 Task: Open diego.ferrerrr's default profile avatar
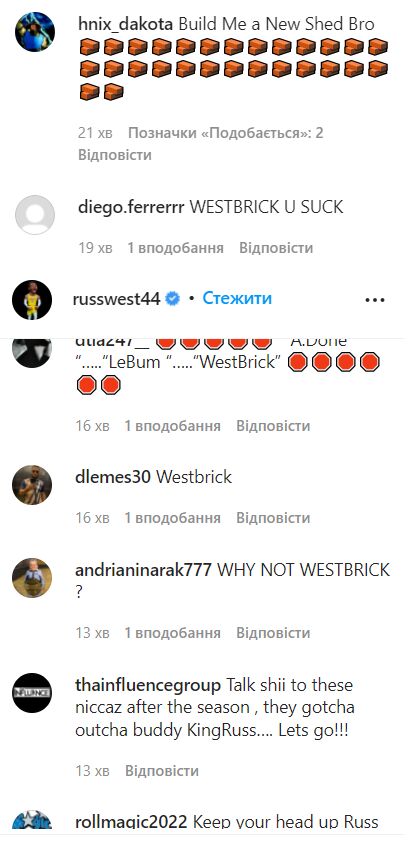point(35,215)
